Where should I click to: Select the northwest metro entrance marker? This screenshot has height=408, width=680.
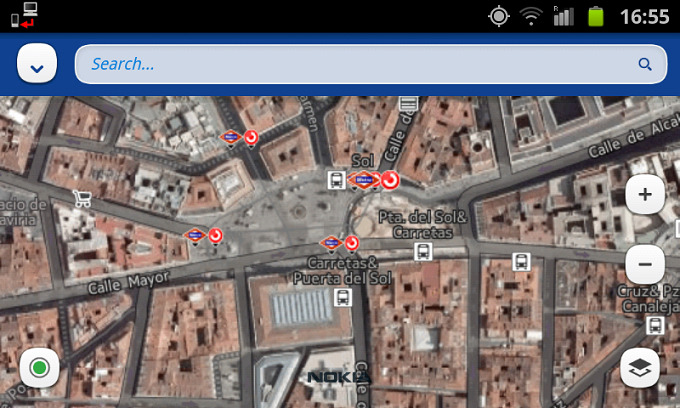(x=230, y=138)
